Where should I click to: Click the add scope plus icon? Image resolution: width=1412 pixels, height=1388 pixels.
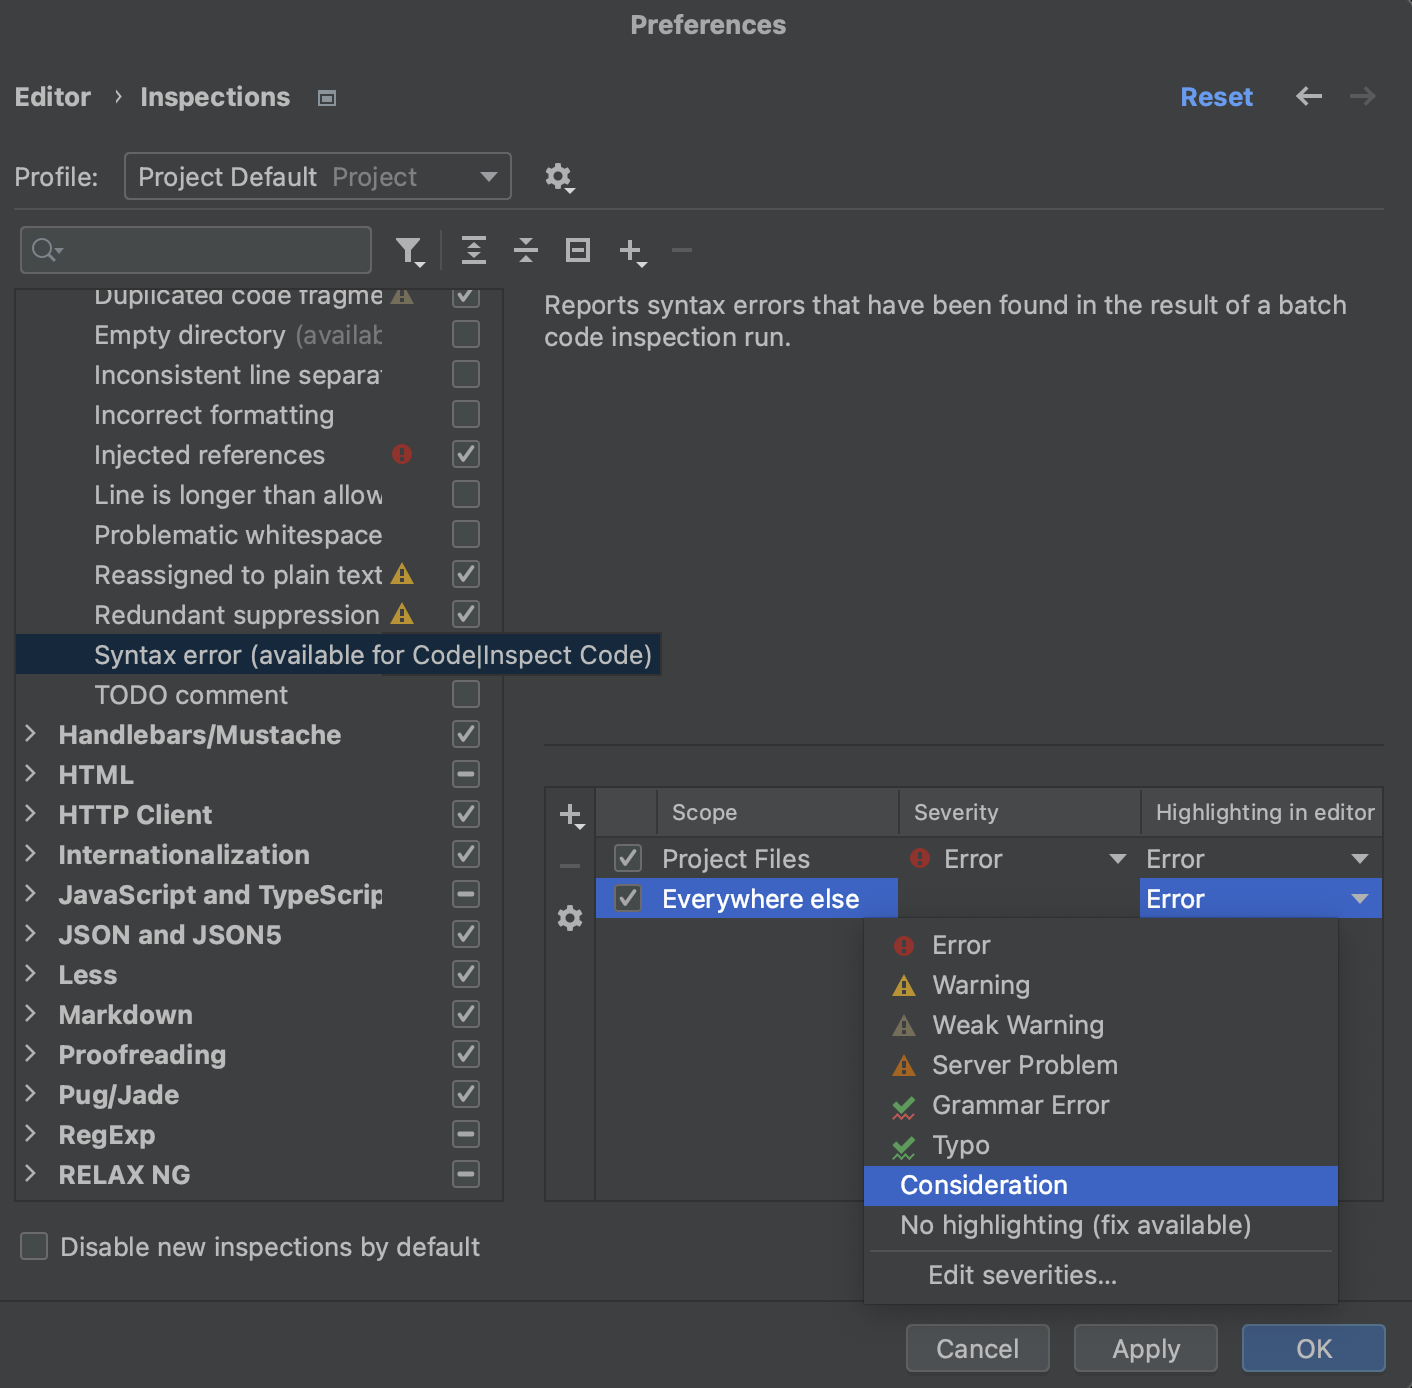click(571, 815)
